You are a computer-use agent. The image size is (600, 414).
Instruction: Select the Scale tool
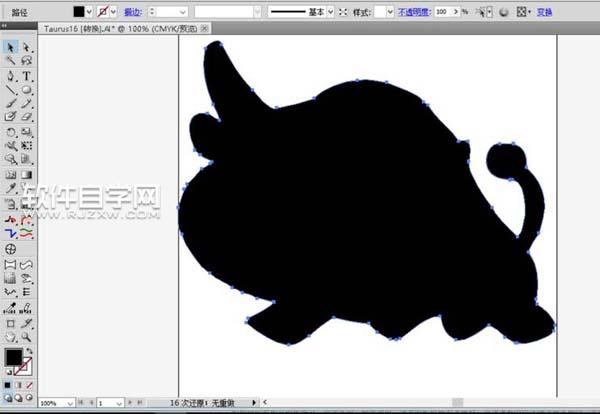click(26, 132)
